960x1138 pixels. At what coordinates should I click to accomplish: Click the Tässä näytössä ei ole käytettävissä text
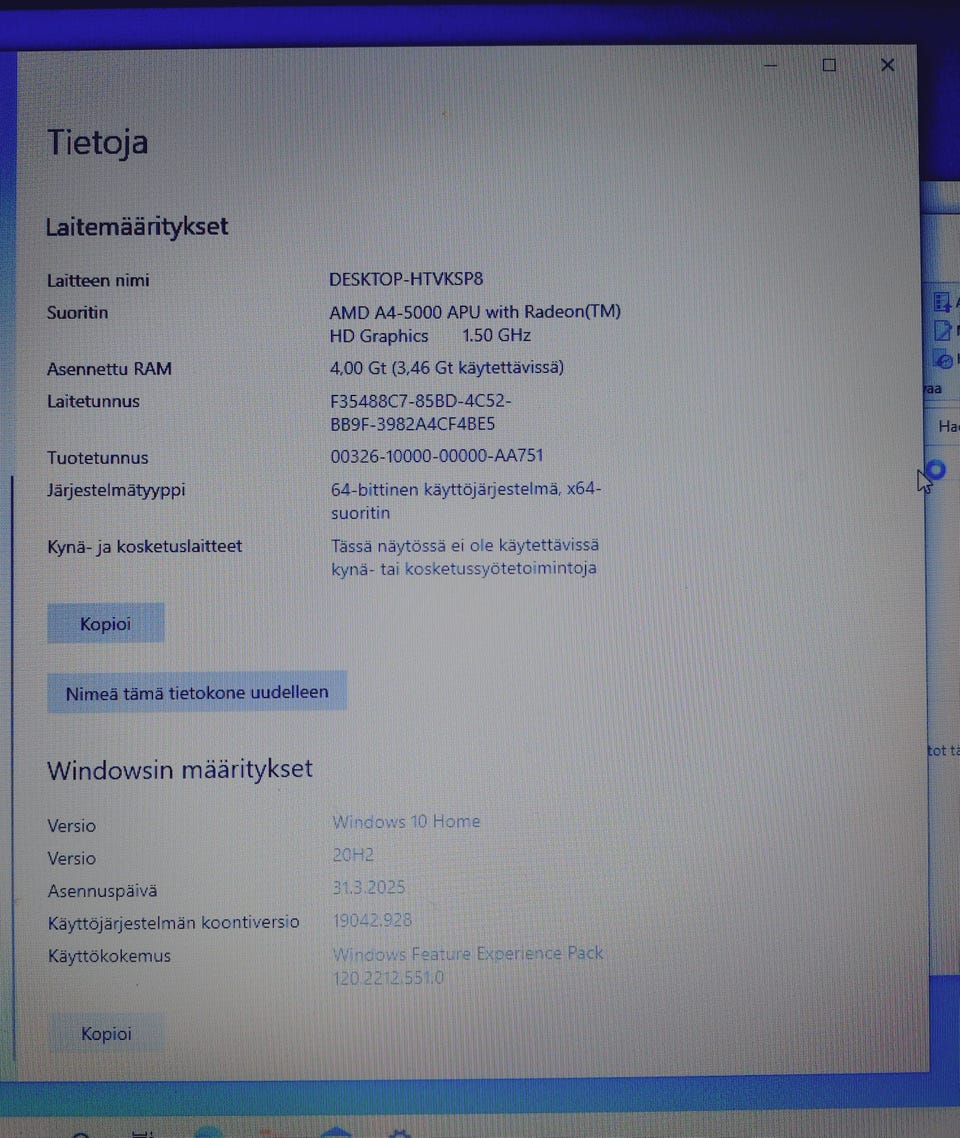click(x=465, y=557)
